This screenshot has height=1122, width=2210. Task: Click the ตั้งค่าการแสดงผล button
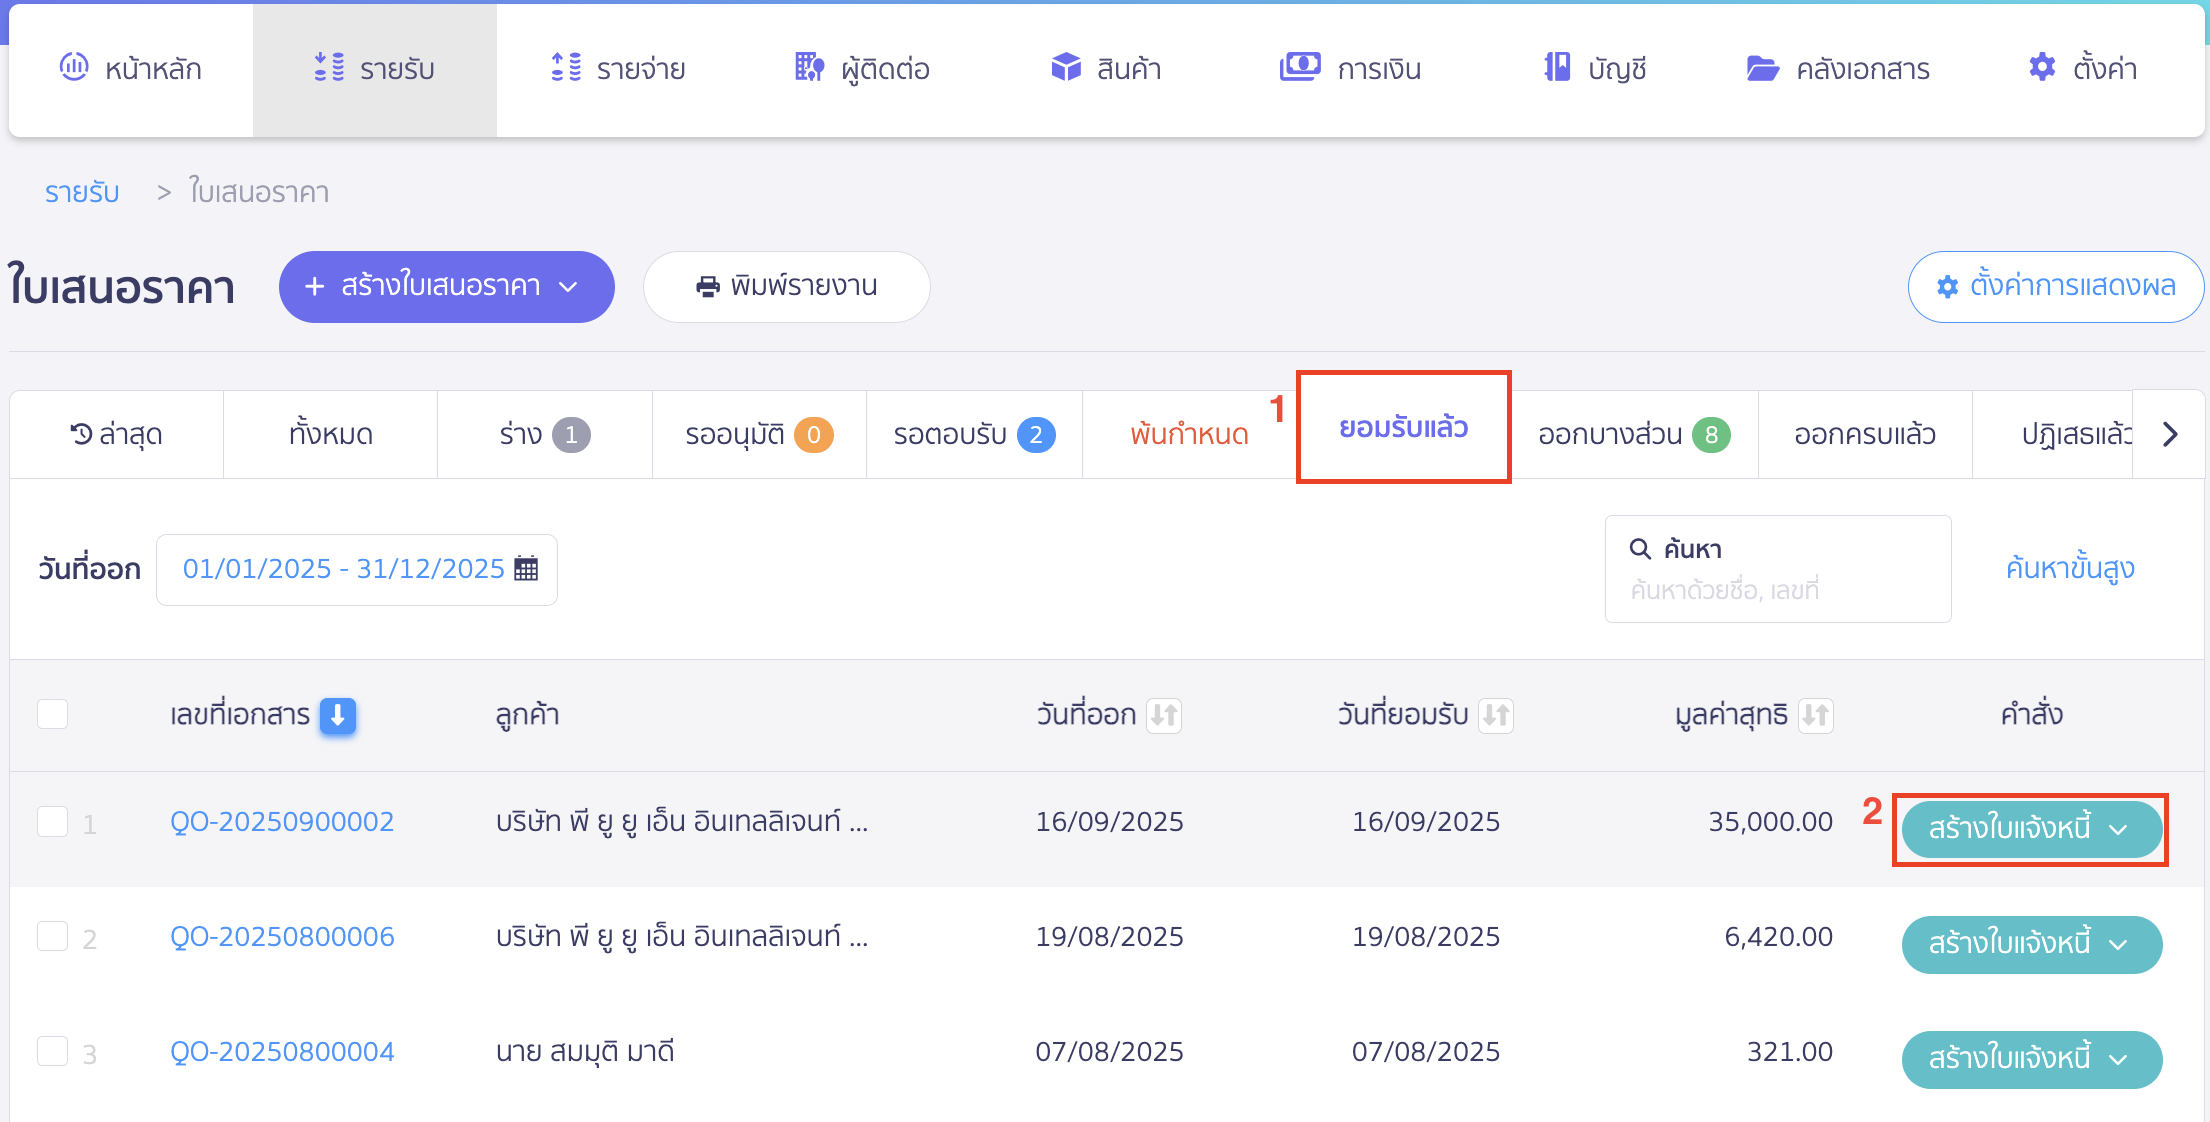(2056, 287)
